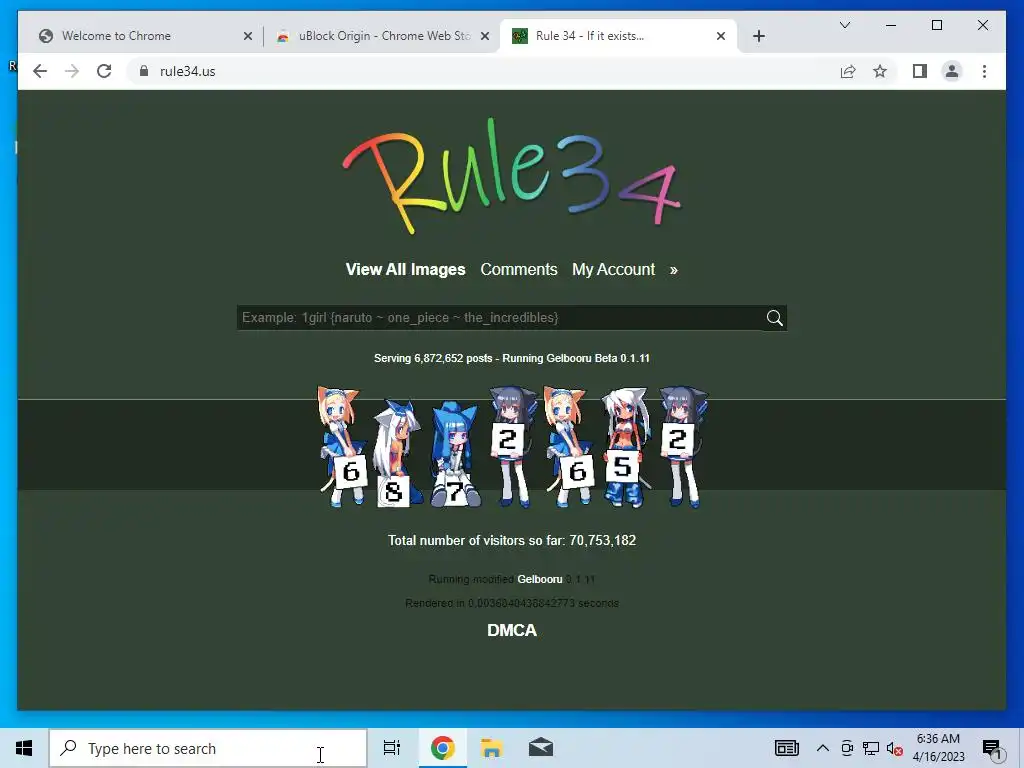The width and height of the screenshot is (1024, 768).
Task: Open the Chrome profile avatar
Action: point(952,71)
